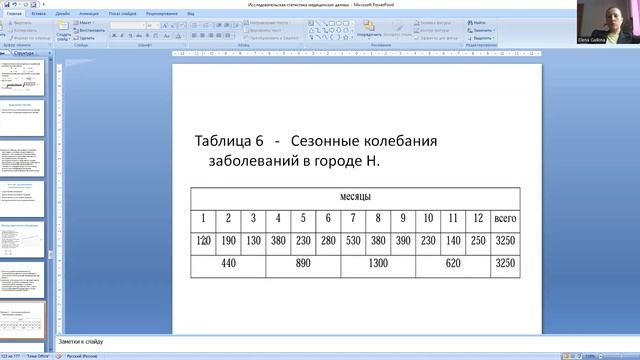Viewport: 640px width, 360px height.
Task: Click the numbered list icon
Action: 207,25
